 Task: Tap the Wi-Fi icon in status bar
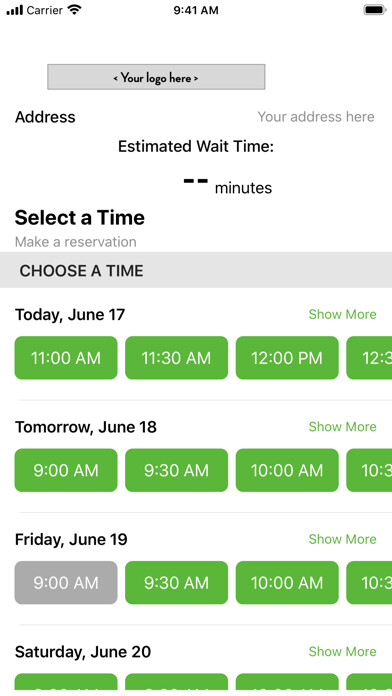74,10
